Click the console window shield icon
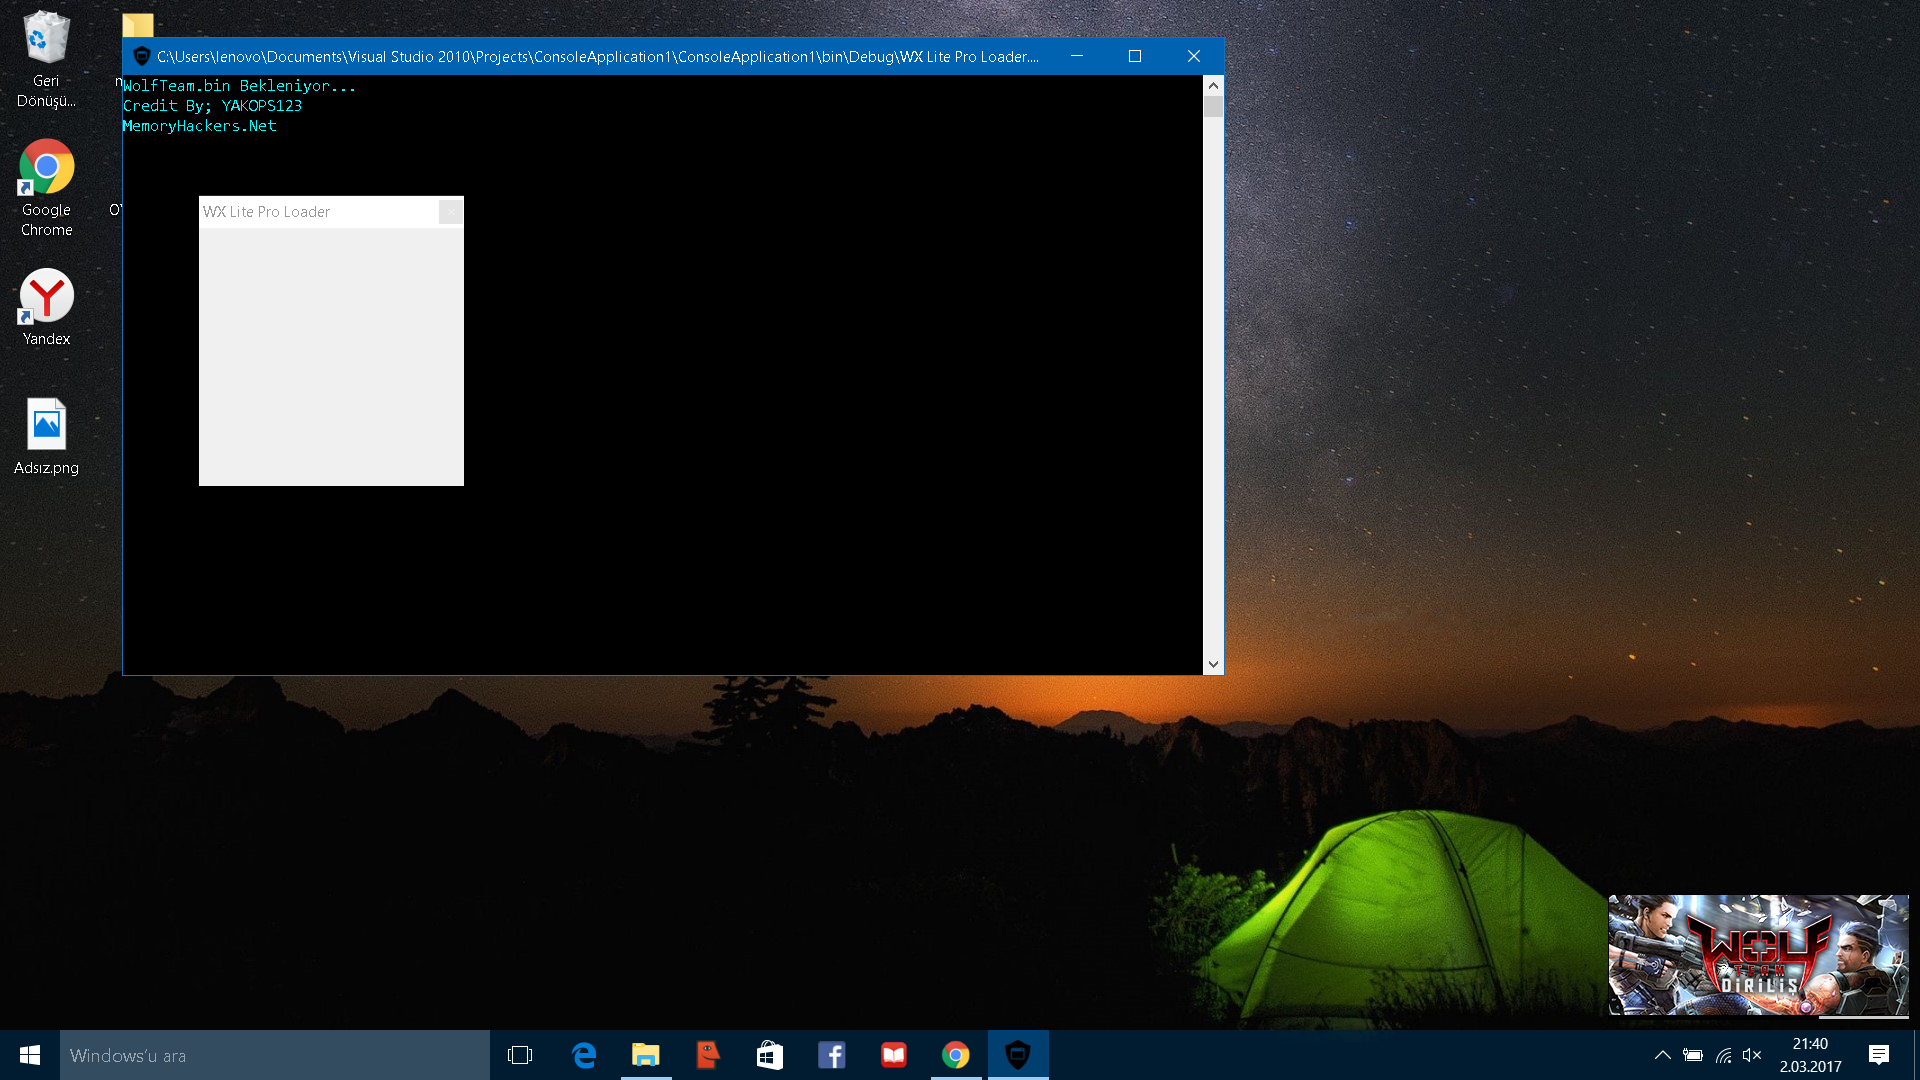The width and height of the screenshot is (1920, 1080). click(141, 57)
